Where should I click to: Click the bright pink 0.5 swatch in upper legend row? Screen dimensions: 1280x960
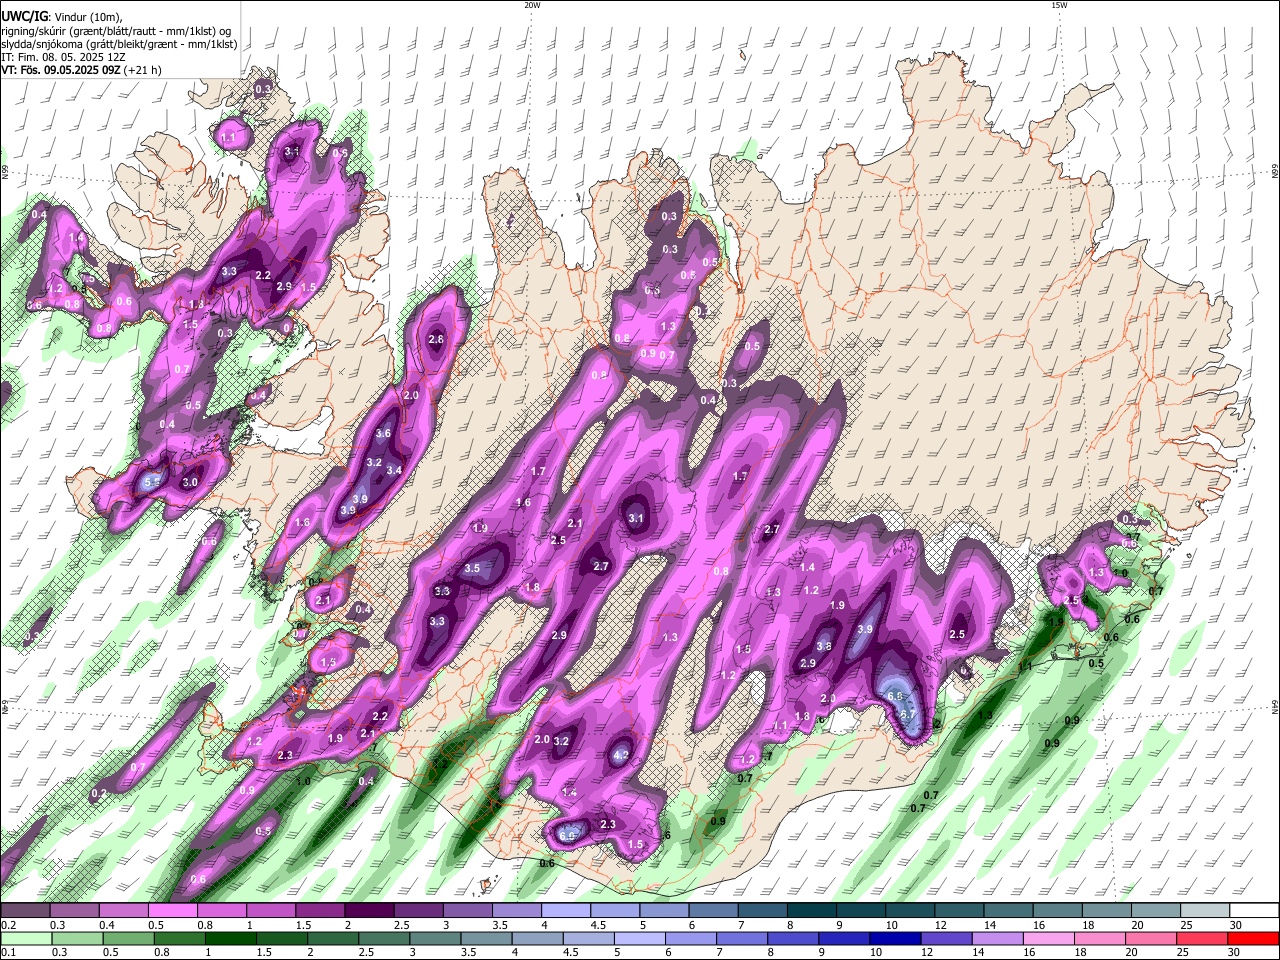pos(173,911)
